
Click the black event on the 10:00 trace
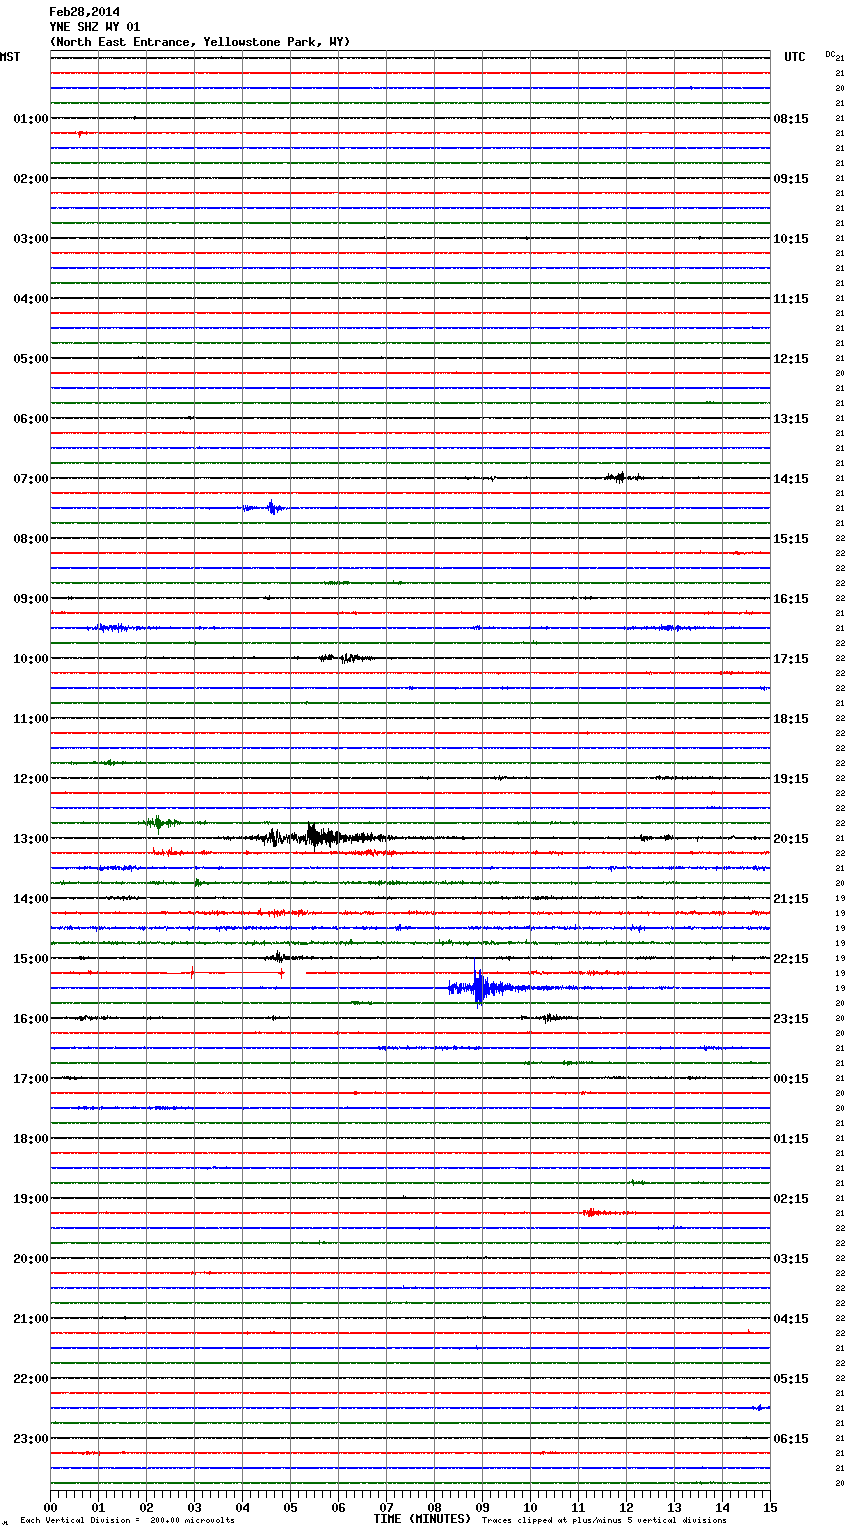pyautogui.click(x=345, y=658)
